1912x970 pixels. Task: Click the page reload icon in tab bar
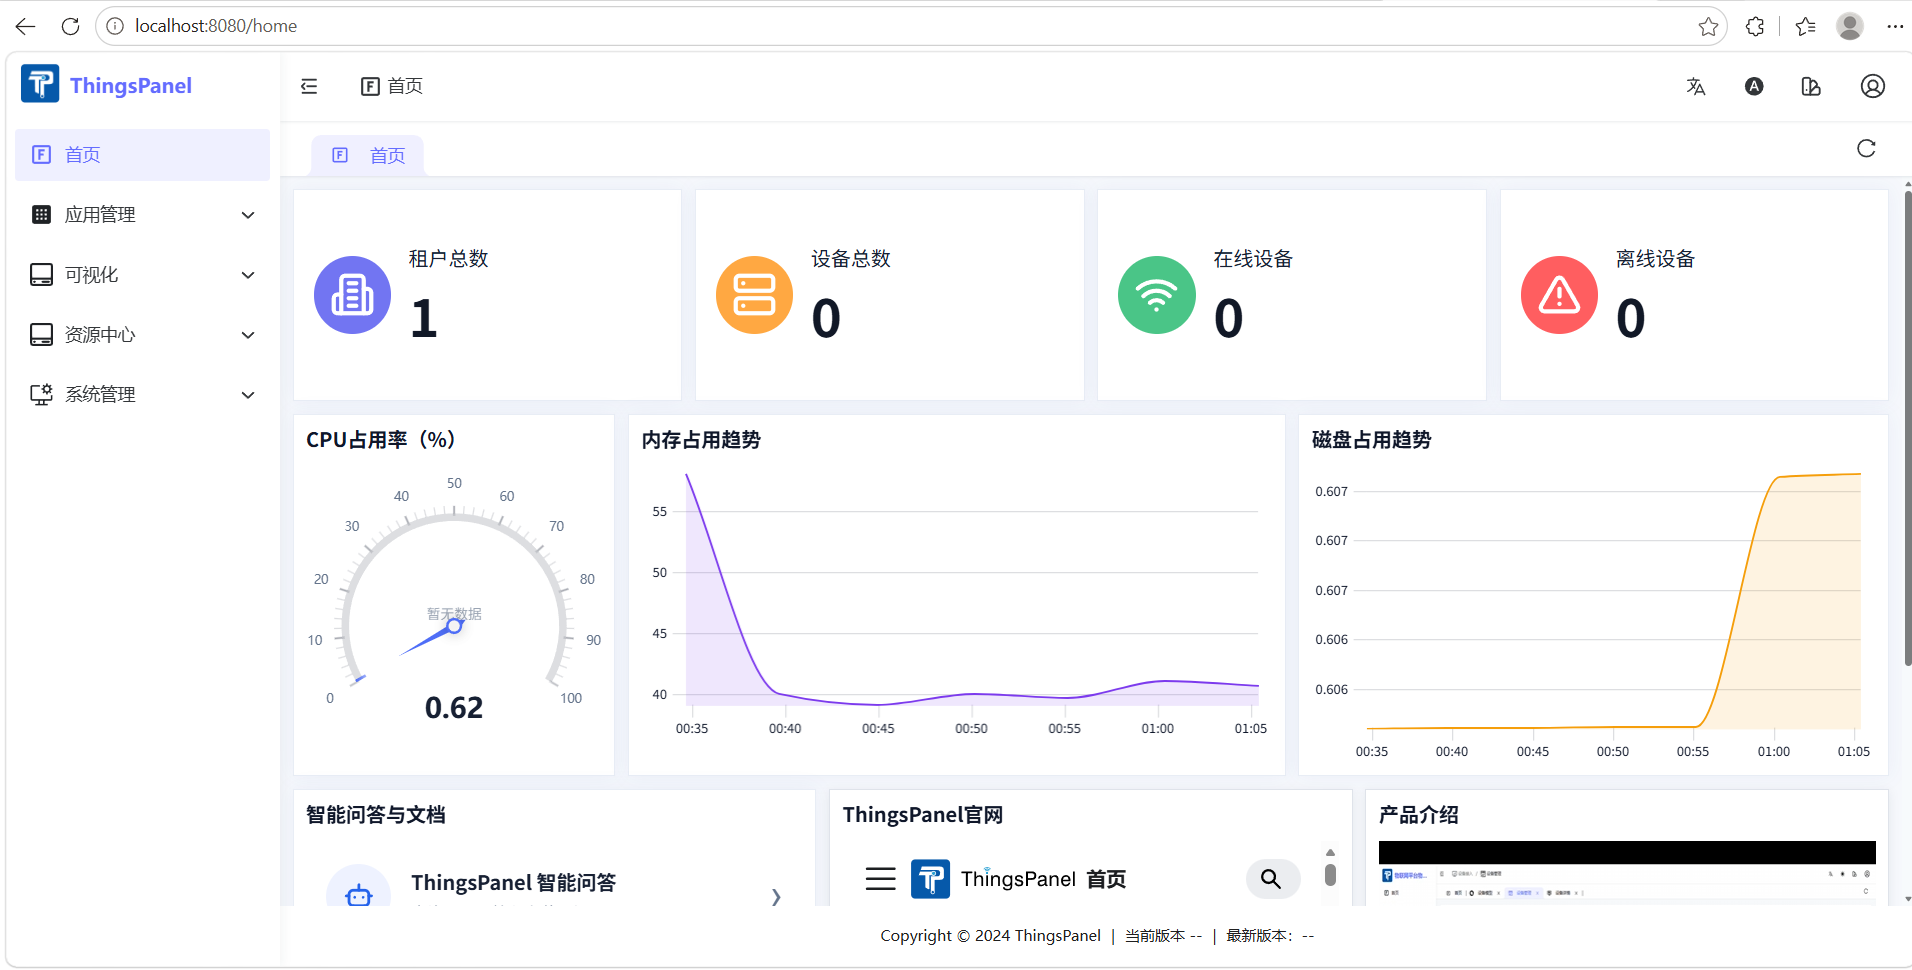(x=1866, y=149)
